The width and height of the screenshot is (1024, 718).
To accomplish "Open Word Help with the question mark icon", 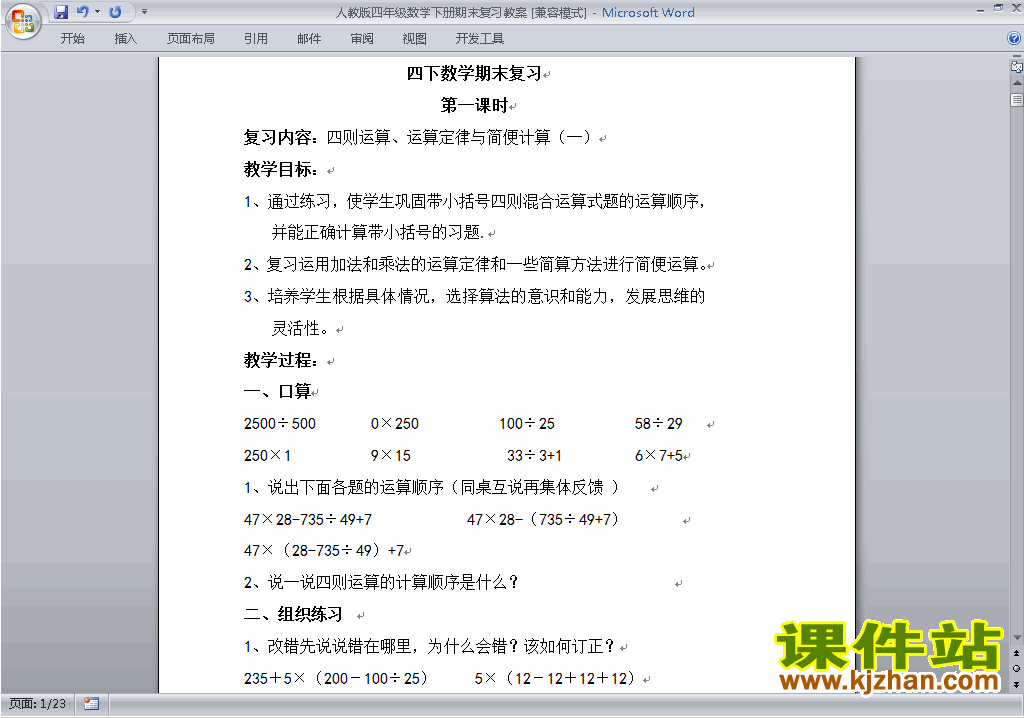I will tap(1014, 39).
